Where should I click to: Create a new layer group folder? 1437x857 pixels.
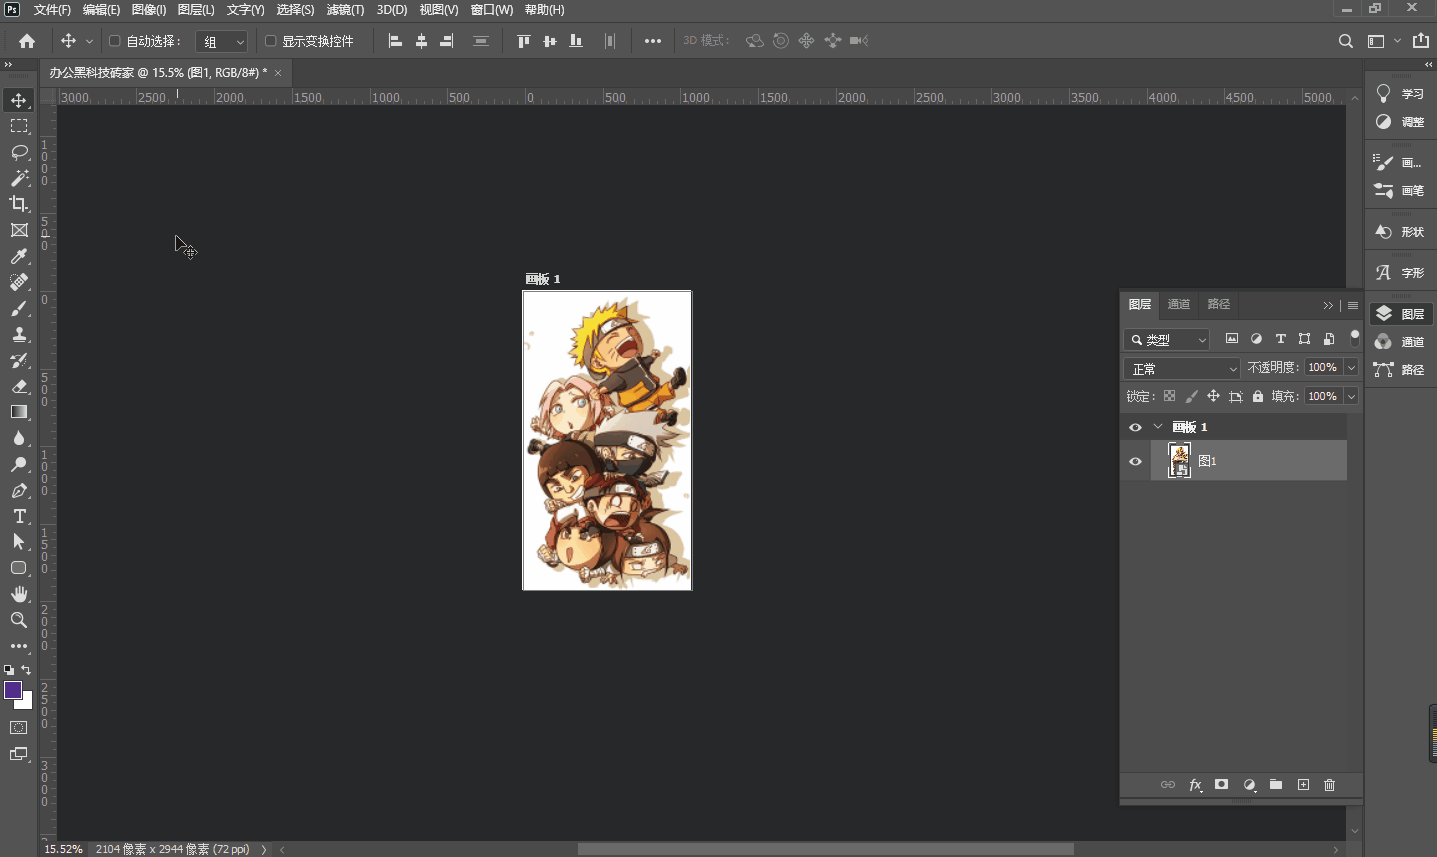[x=1276, y=785]
